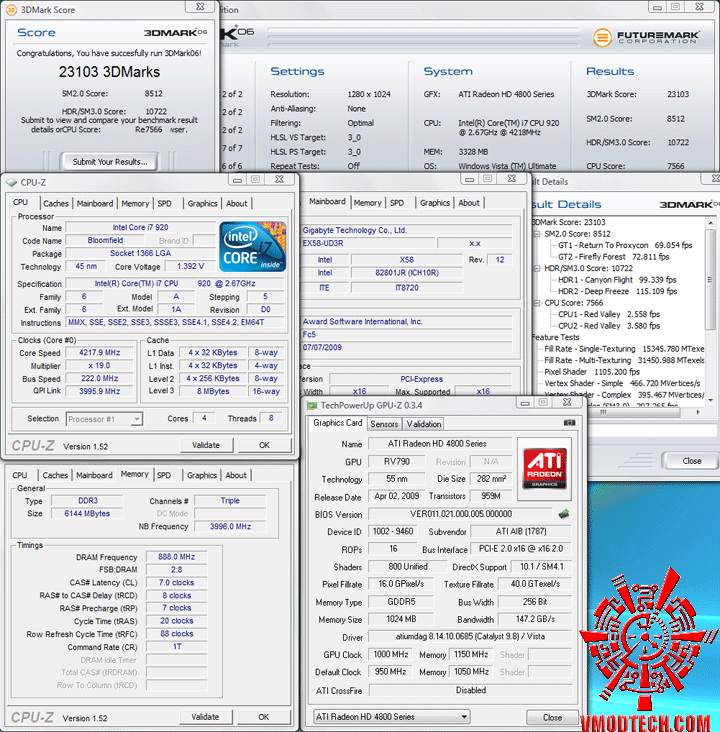Screen dimensions: 720x732
Task: Collapse the CPU Score: 7566 tree node
Action: point(537,303)
